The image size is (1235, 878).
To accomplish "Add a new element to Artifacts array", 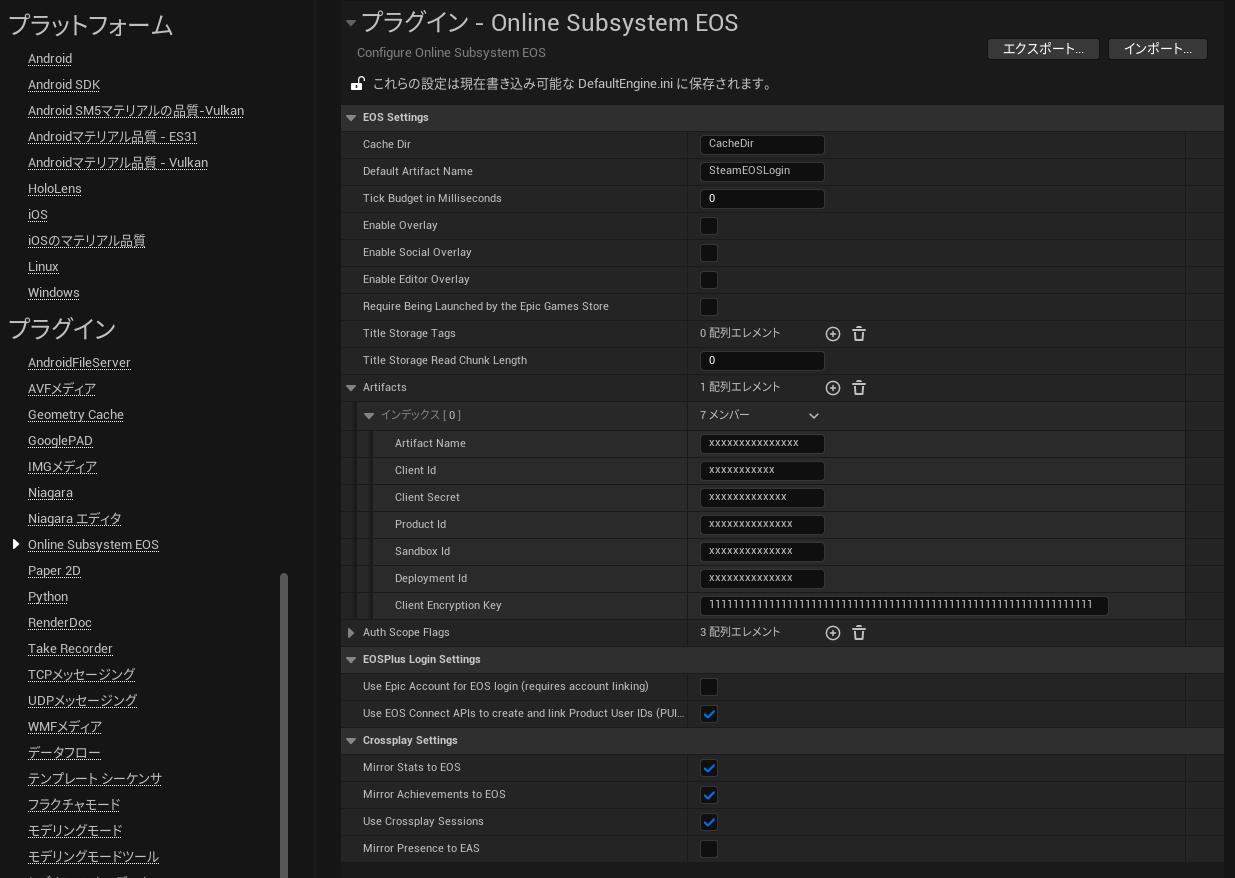I will click(x=833, y=388).
